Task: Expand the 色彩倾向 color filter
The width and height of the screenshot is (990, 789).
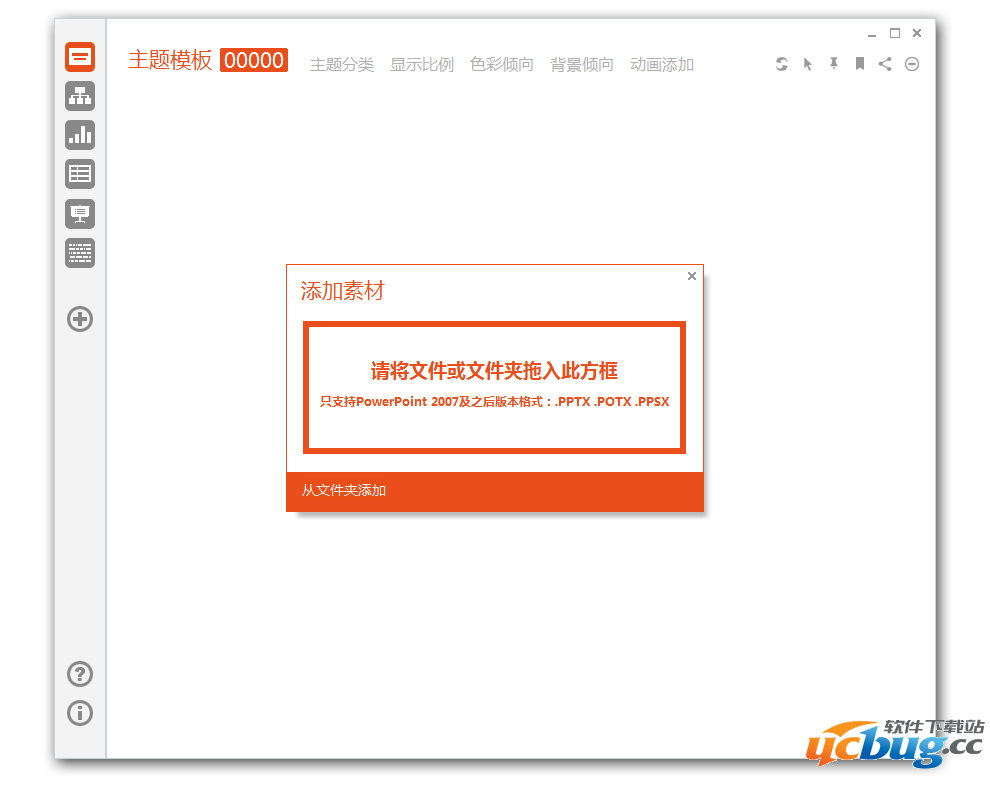Action: coord(502,65)
